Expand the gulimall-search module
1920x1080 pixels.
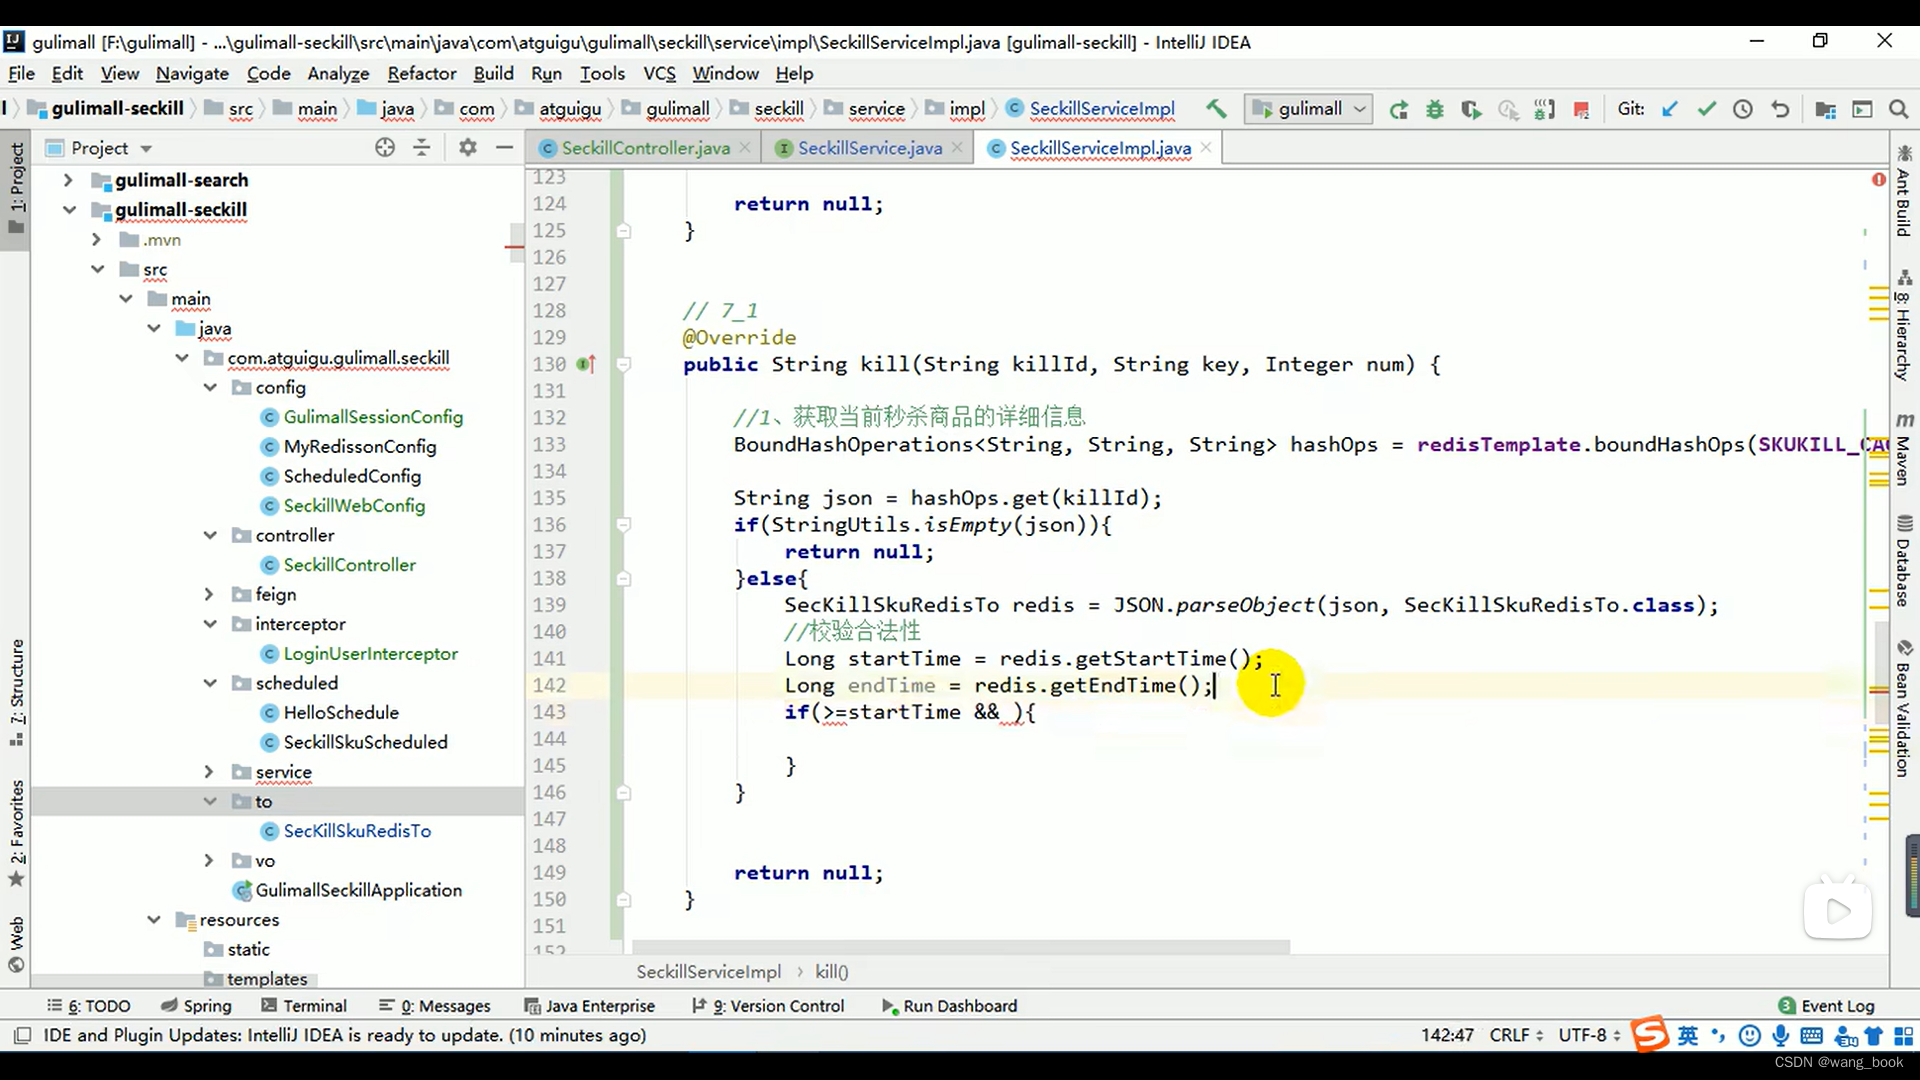(x=68, y=180)
